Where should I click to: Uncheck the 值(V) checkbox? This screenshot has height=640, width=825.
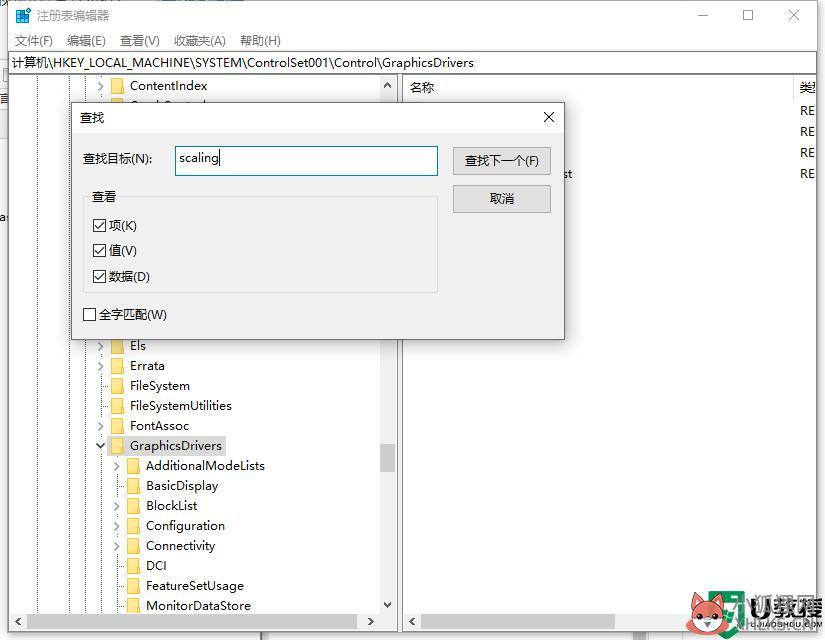99,251
